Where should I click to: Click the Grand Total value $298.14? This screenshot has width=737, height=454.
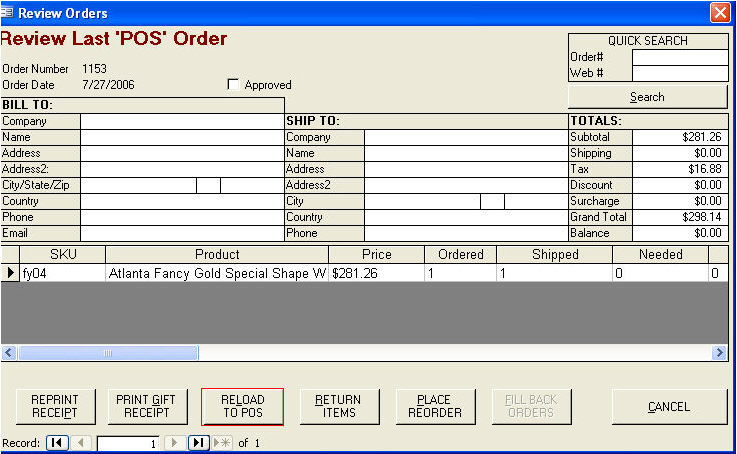point(680,217)
